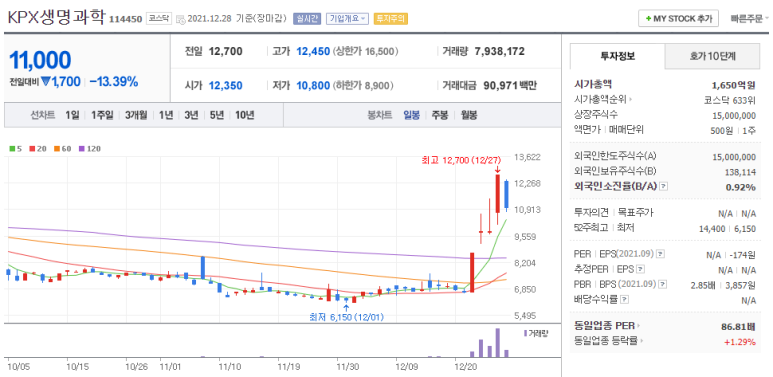This screenshot has height=377, width=773.
Task: Click the 코스닥 633위 ranking text
Action: tap(730, 100)
